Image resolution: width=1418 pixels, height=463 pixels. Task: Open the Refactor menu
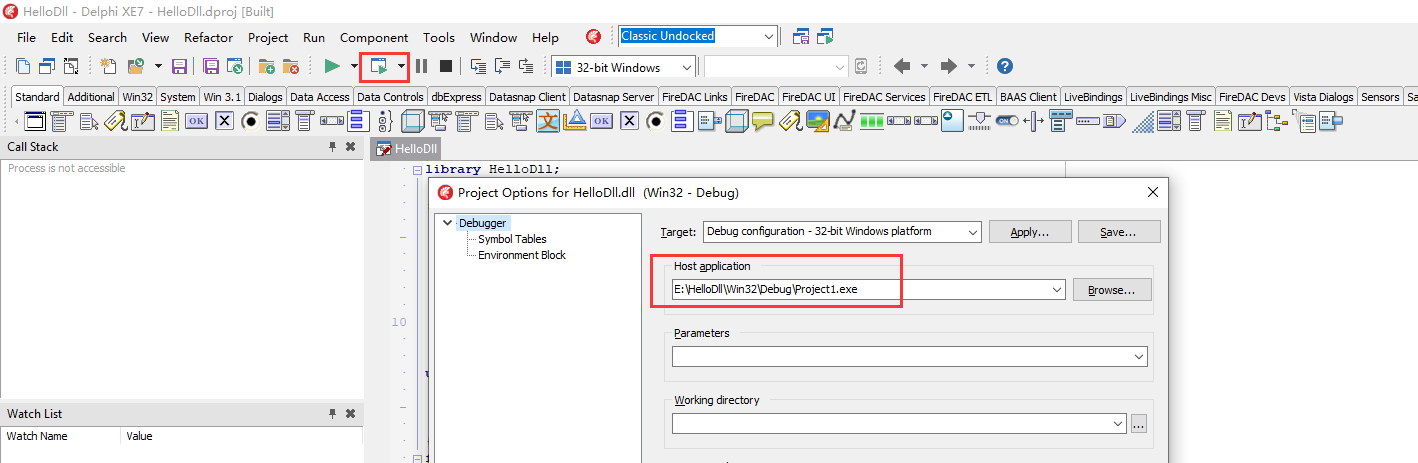coord(208,38)
